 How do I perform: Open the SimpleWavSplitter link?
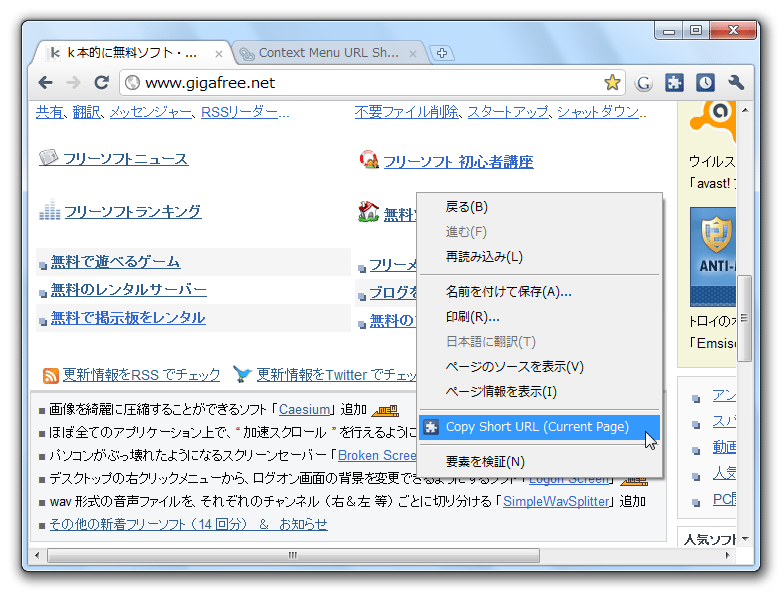(556, 502)
